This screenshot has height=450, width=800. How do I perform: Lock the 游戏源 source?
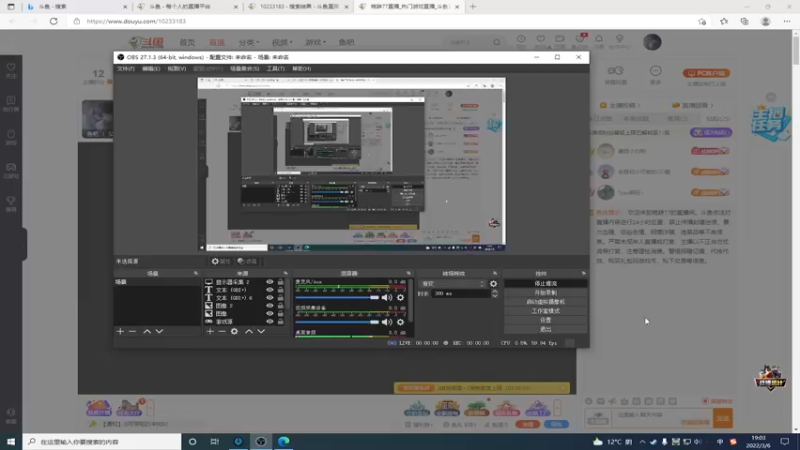point(281,321)
